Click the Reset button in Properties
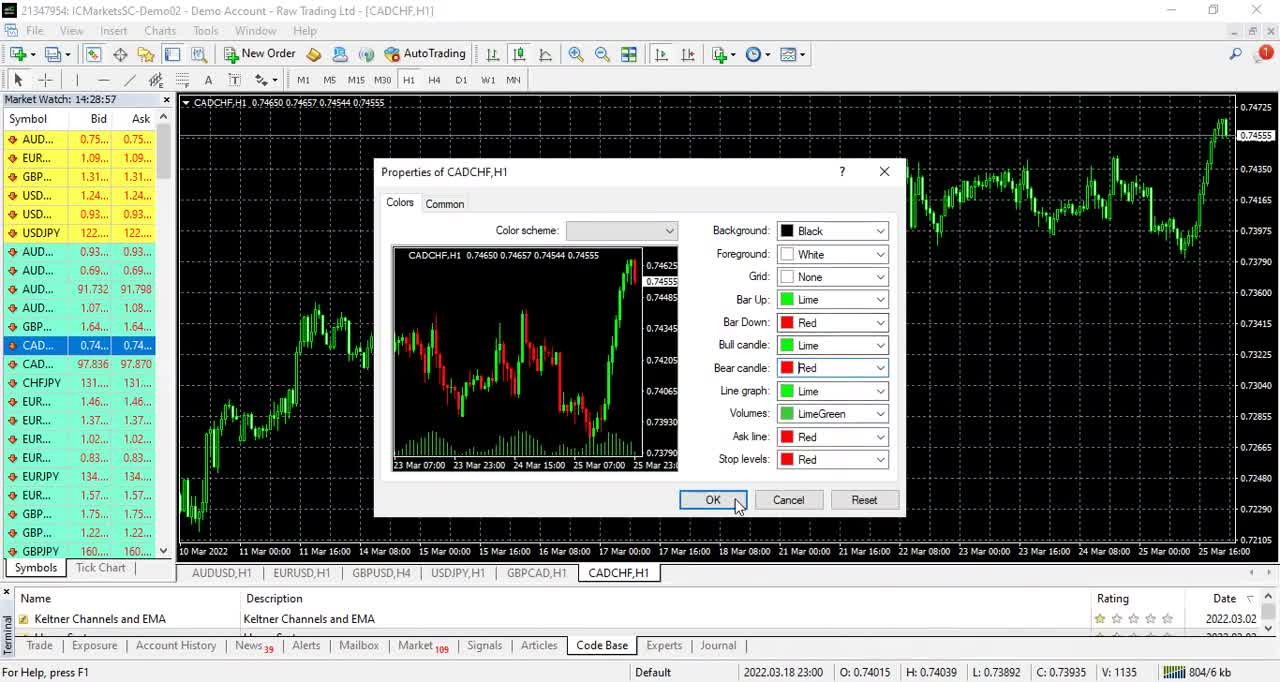This screenshot has height=682, width=1280. tap(864, 500)
